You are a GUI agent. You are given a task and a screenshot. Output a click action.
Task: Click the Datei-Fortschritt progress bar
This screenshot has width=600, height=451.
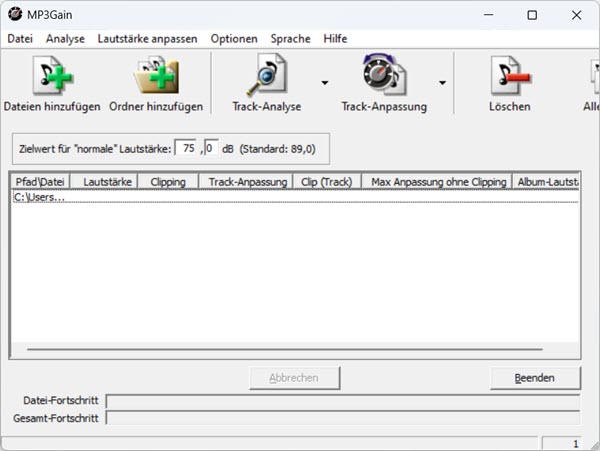pos(343,402)
